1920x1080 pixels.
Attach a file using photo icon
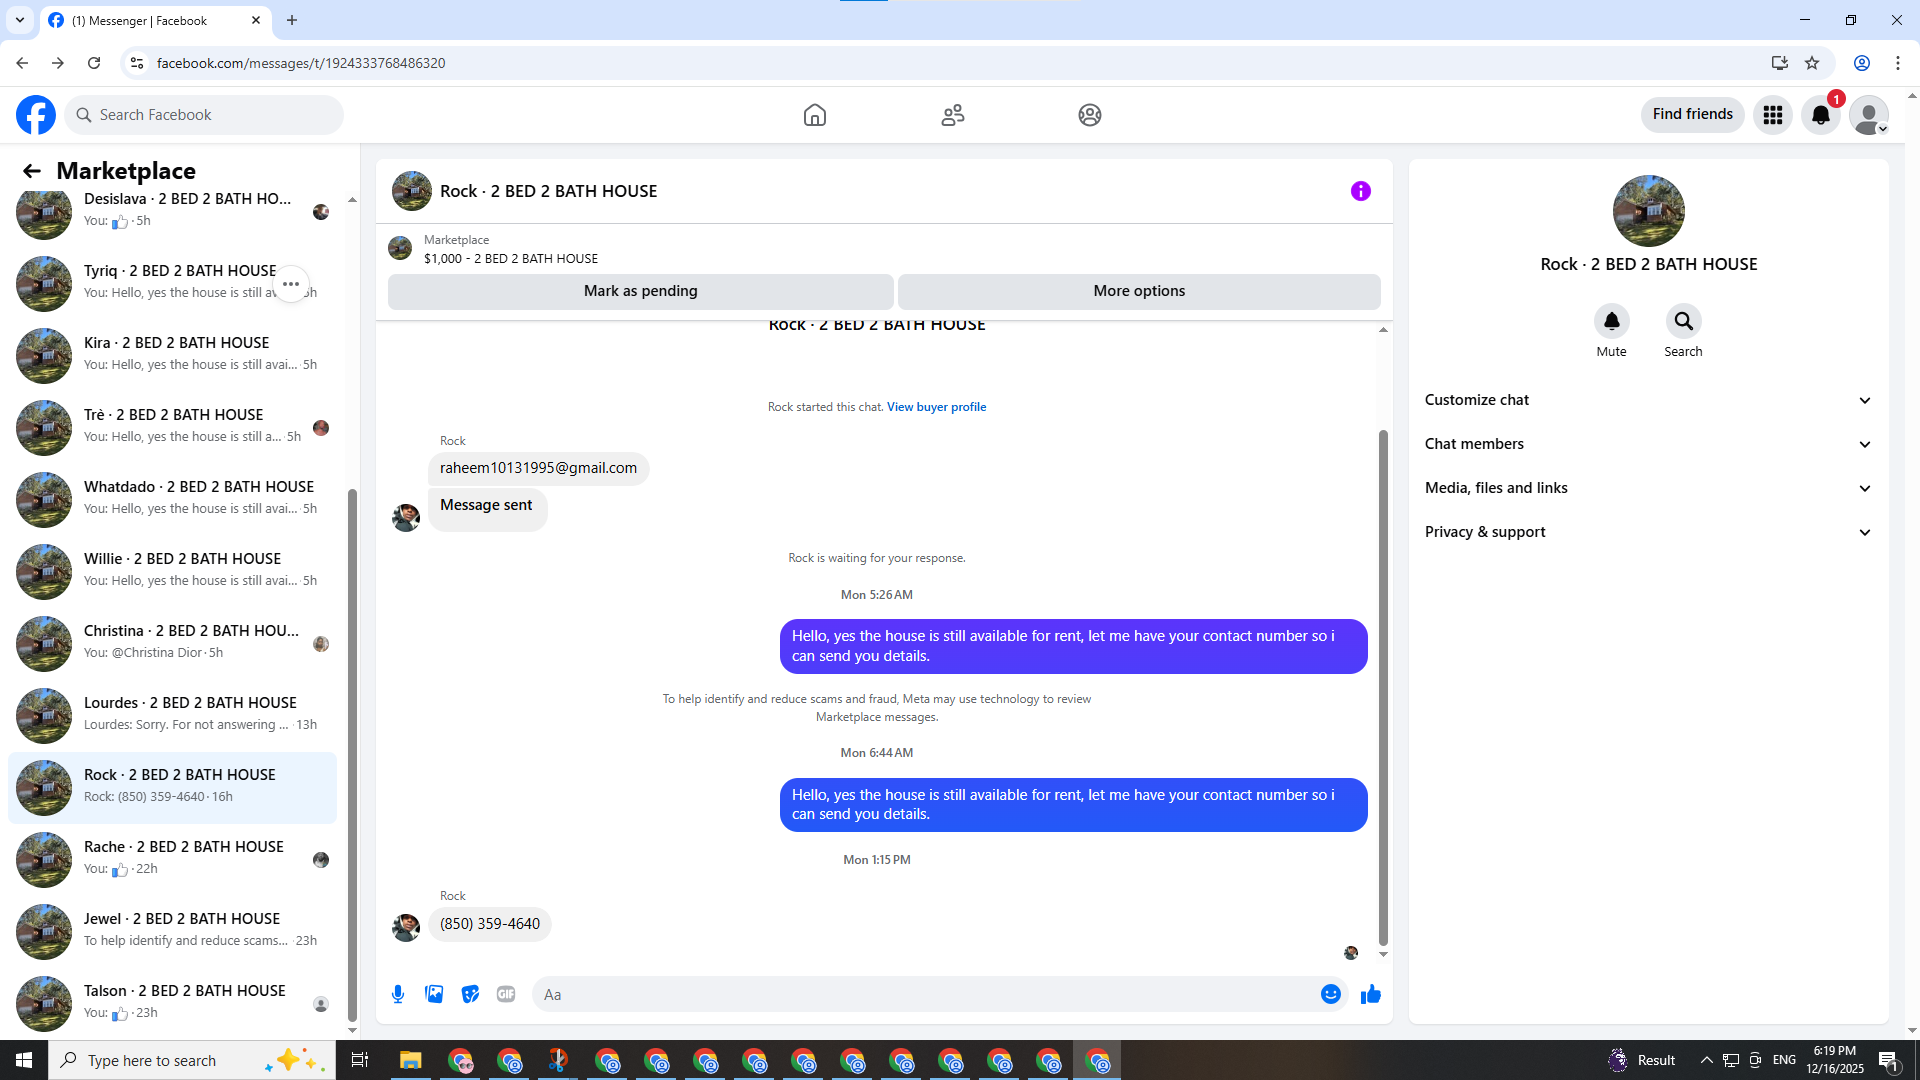[434, 994]
